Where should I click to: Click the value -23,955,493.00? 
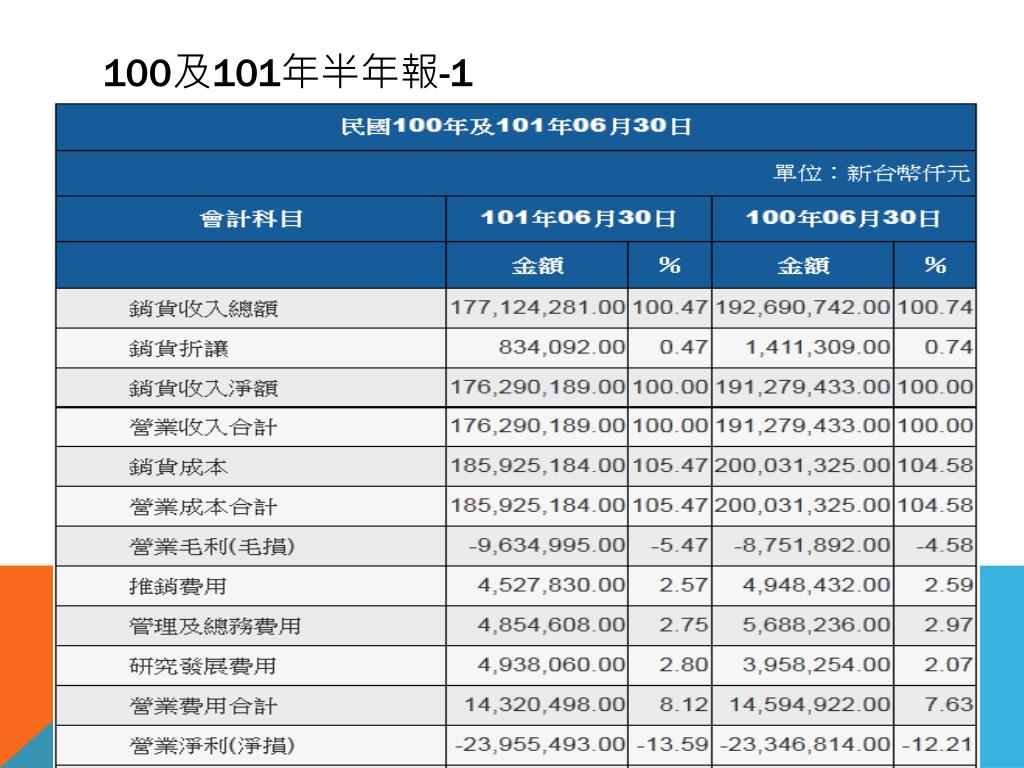coord(539,744)
